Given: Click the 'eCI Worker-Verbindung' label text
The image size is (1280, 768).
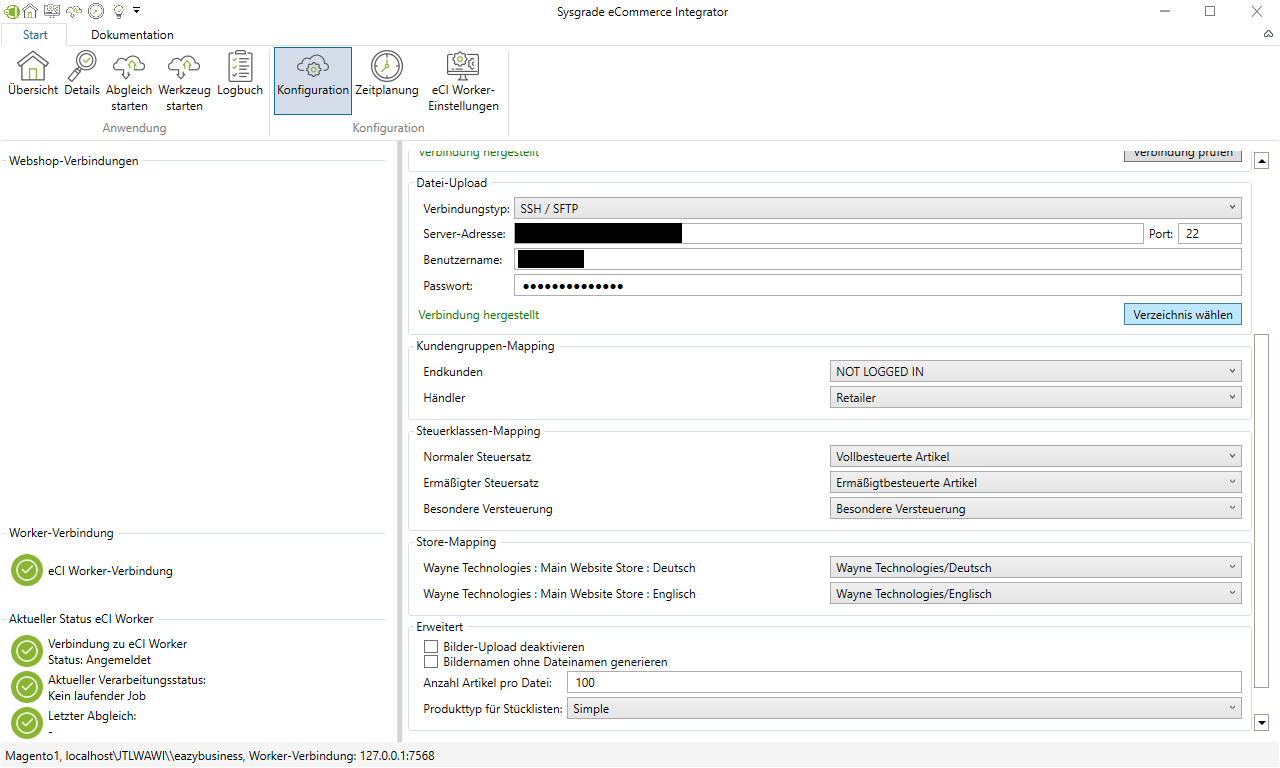Looking at the screenshot, I should [x=110, y=571].
